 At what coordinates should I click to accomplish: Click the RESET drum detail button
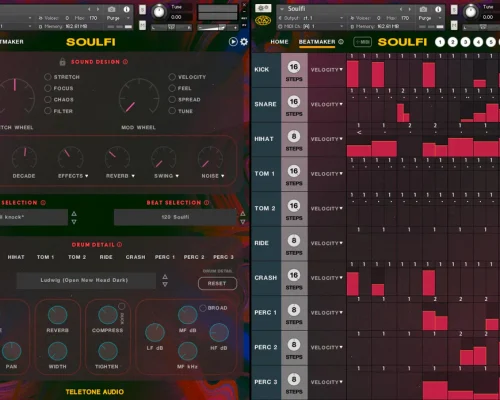tap(217, 283)
